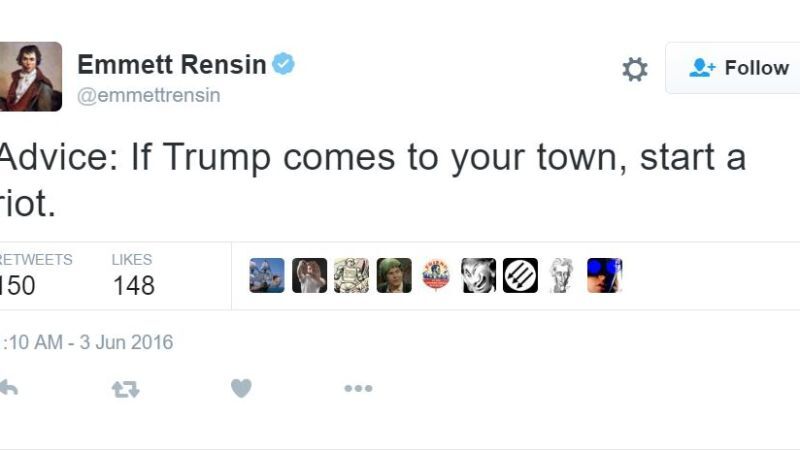Open the first liker avatar with blue sky
Viewport: 800px width, 450px height.
[x=267, y=275]
